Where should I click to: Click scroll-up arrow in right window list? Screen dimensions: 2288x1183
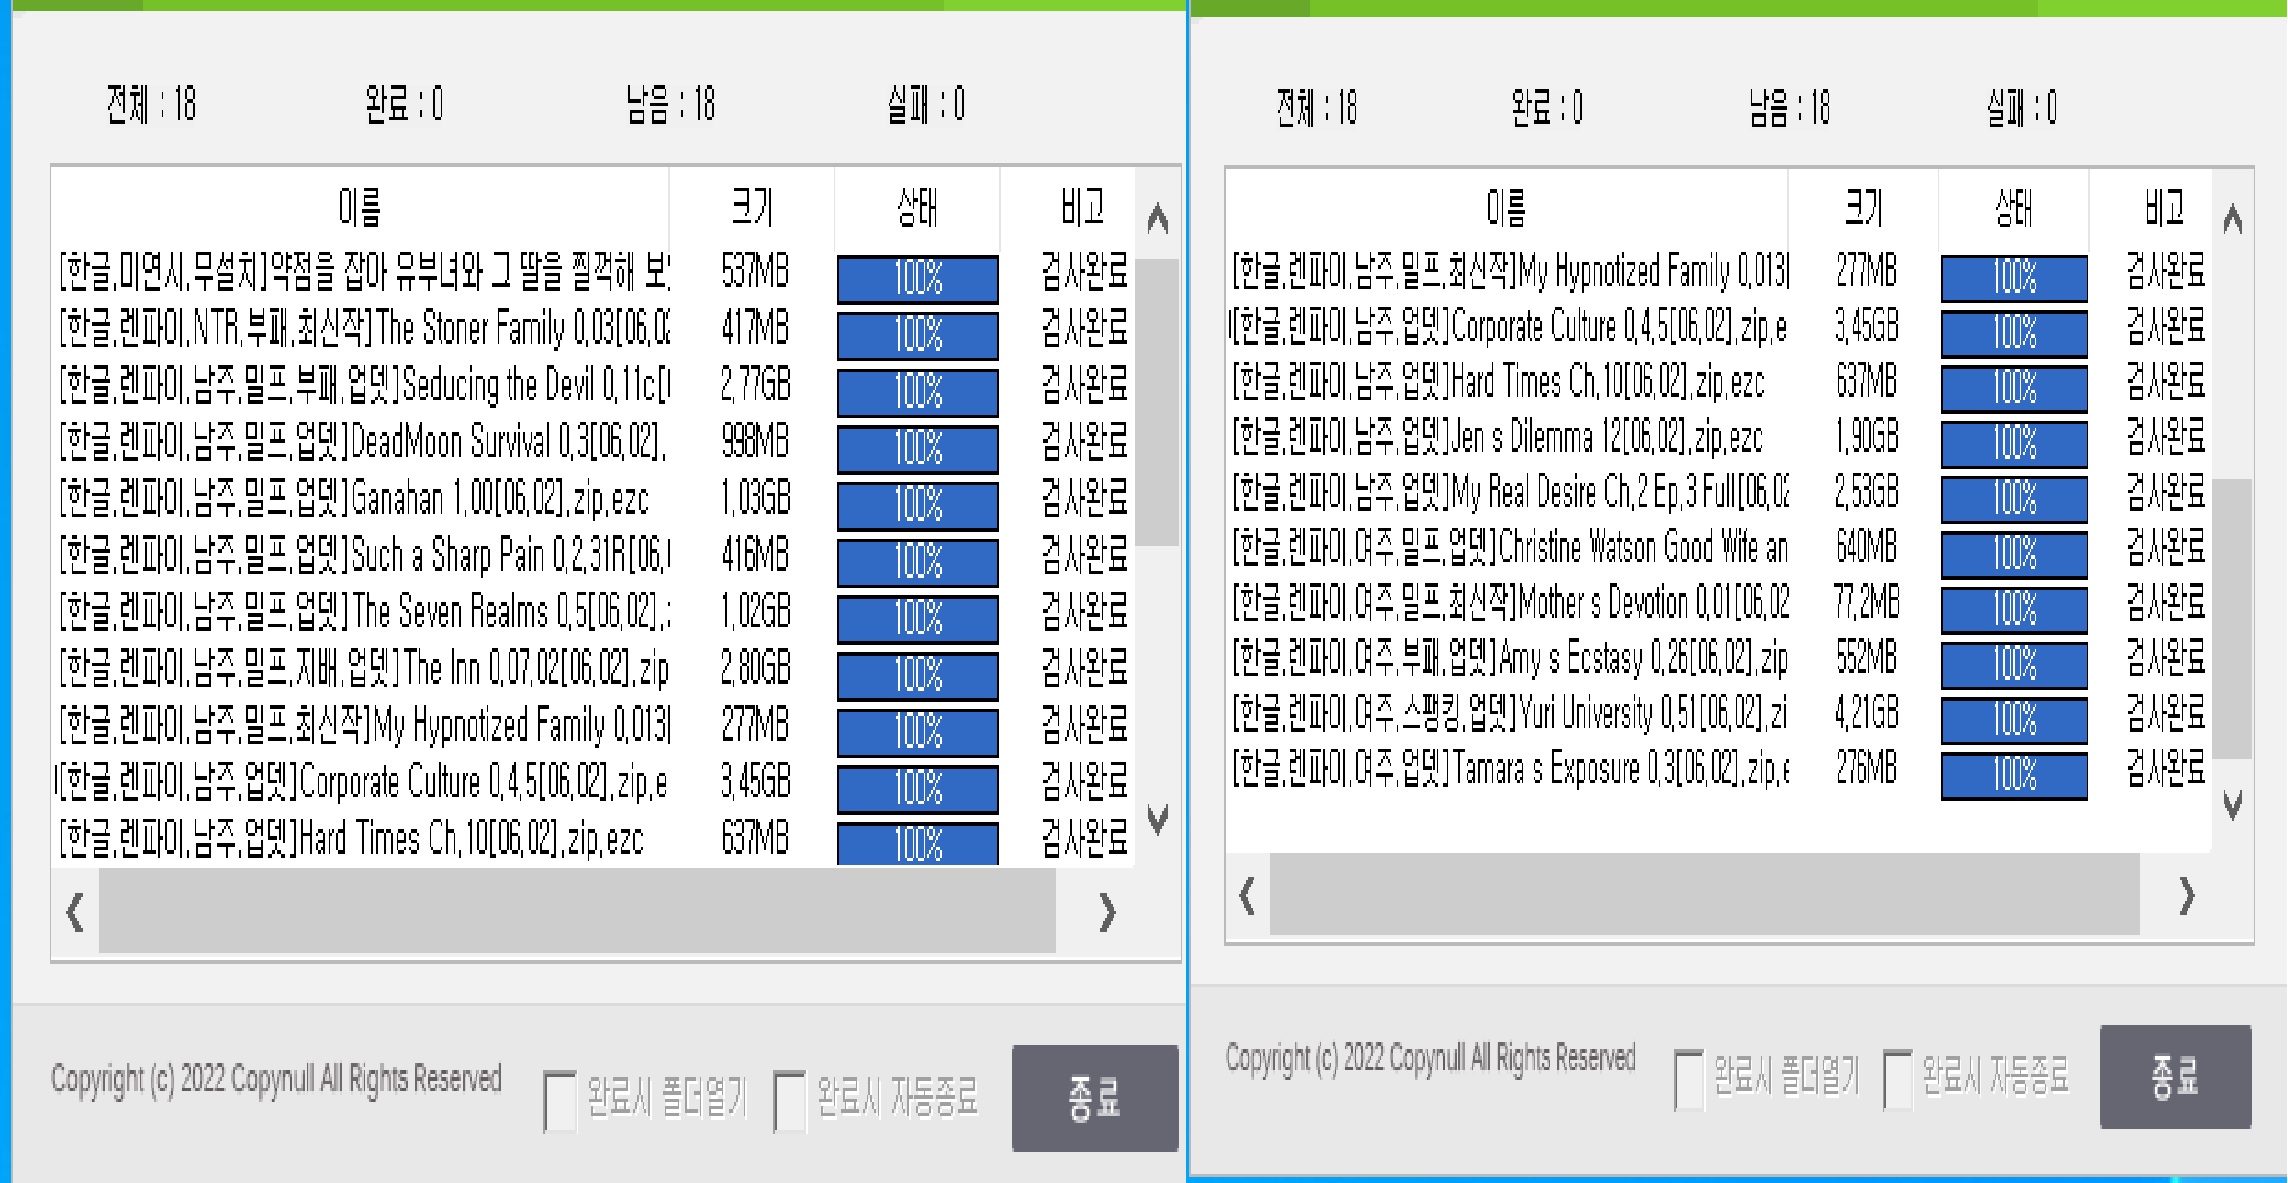click(2232, 218)
